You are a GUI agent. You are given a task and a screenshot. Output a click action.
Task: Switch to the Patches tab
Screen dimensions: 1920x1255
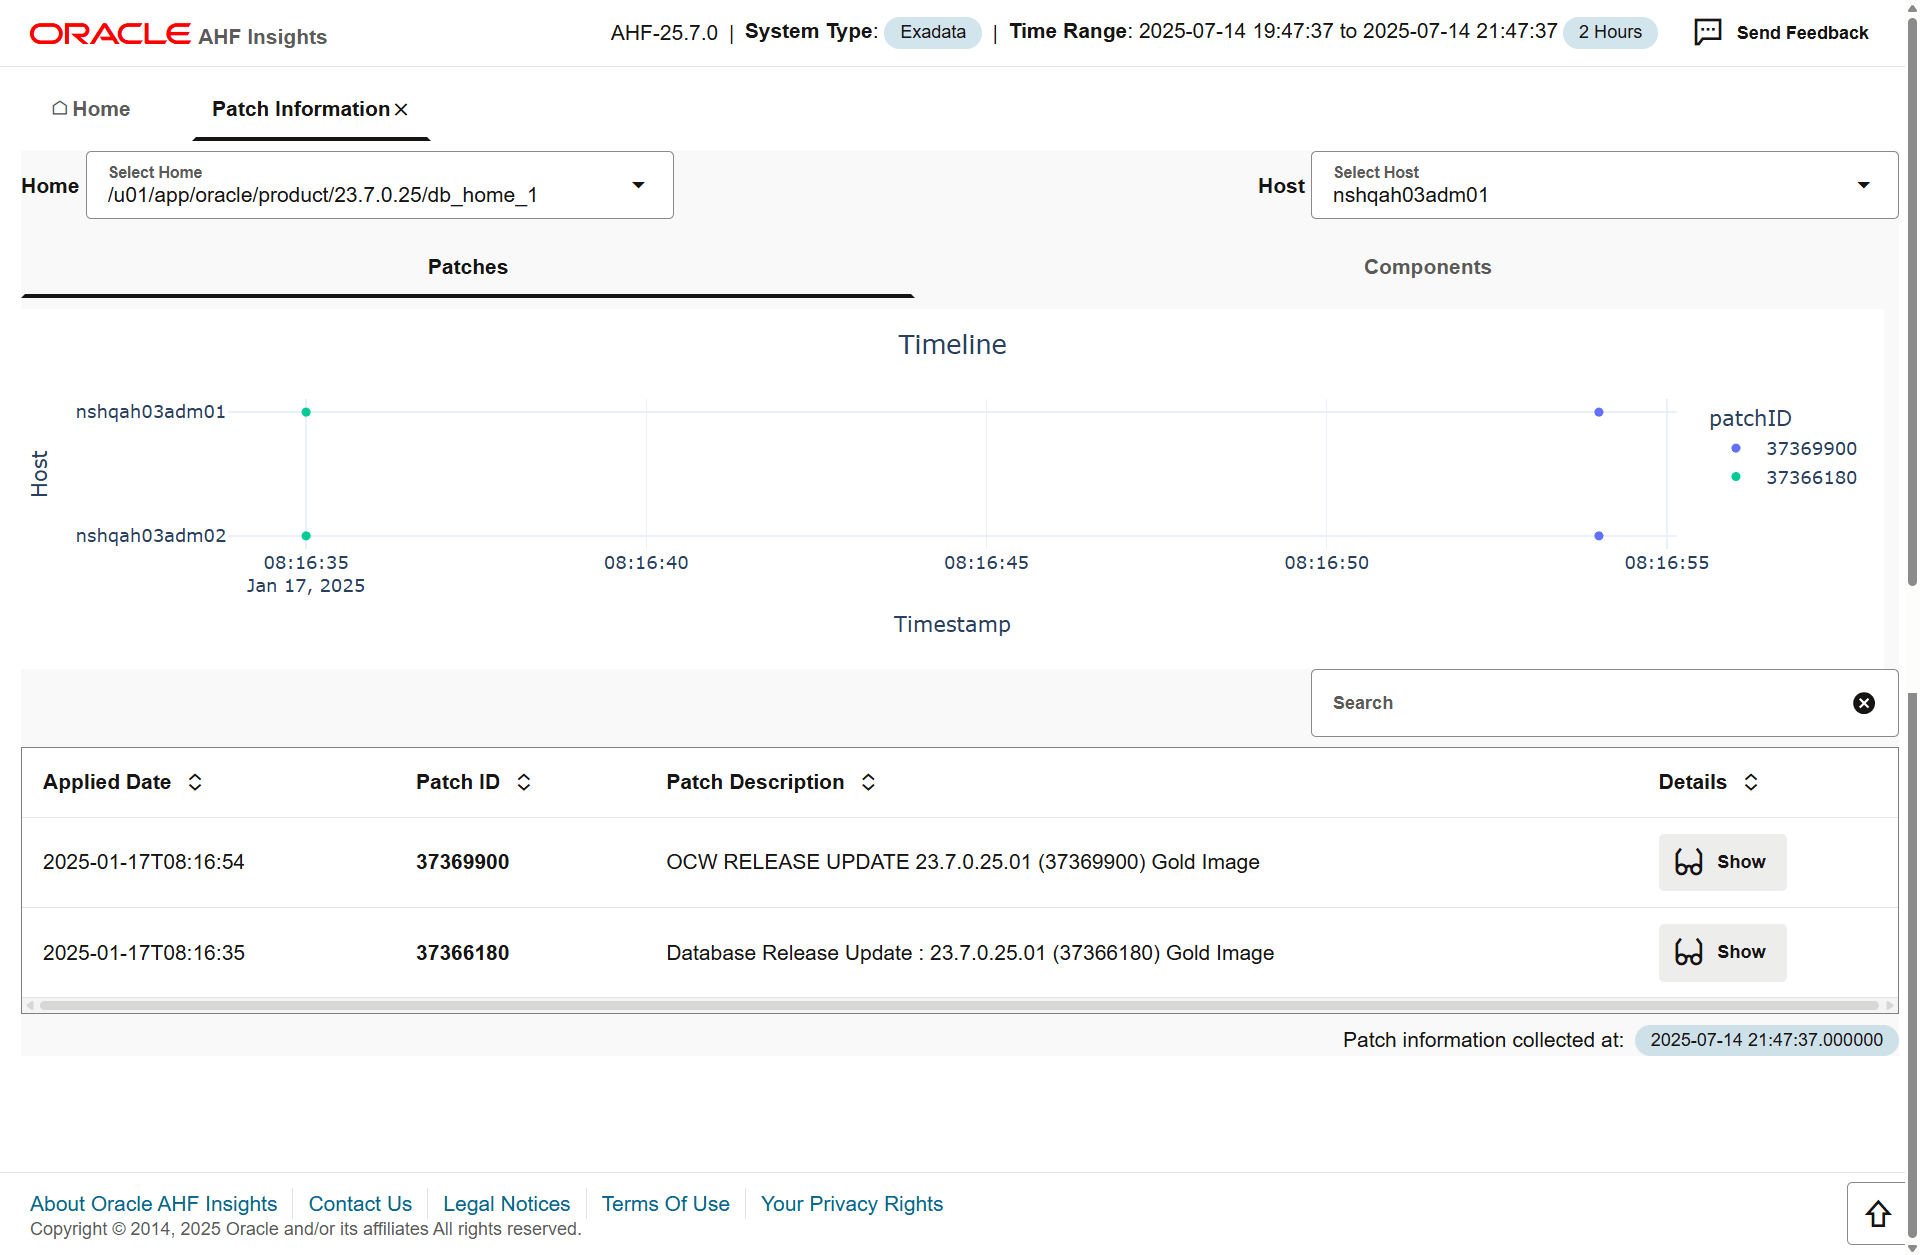point(468,266)
